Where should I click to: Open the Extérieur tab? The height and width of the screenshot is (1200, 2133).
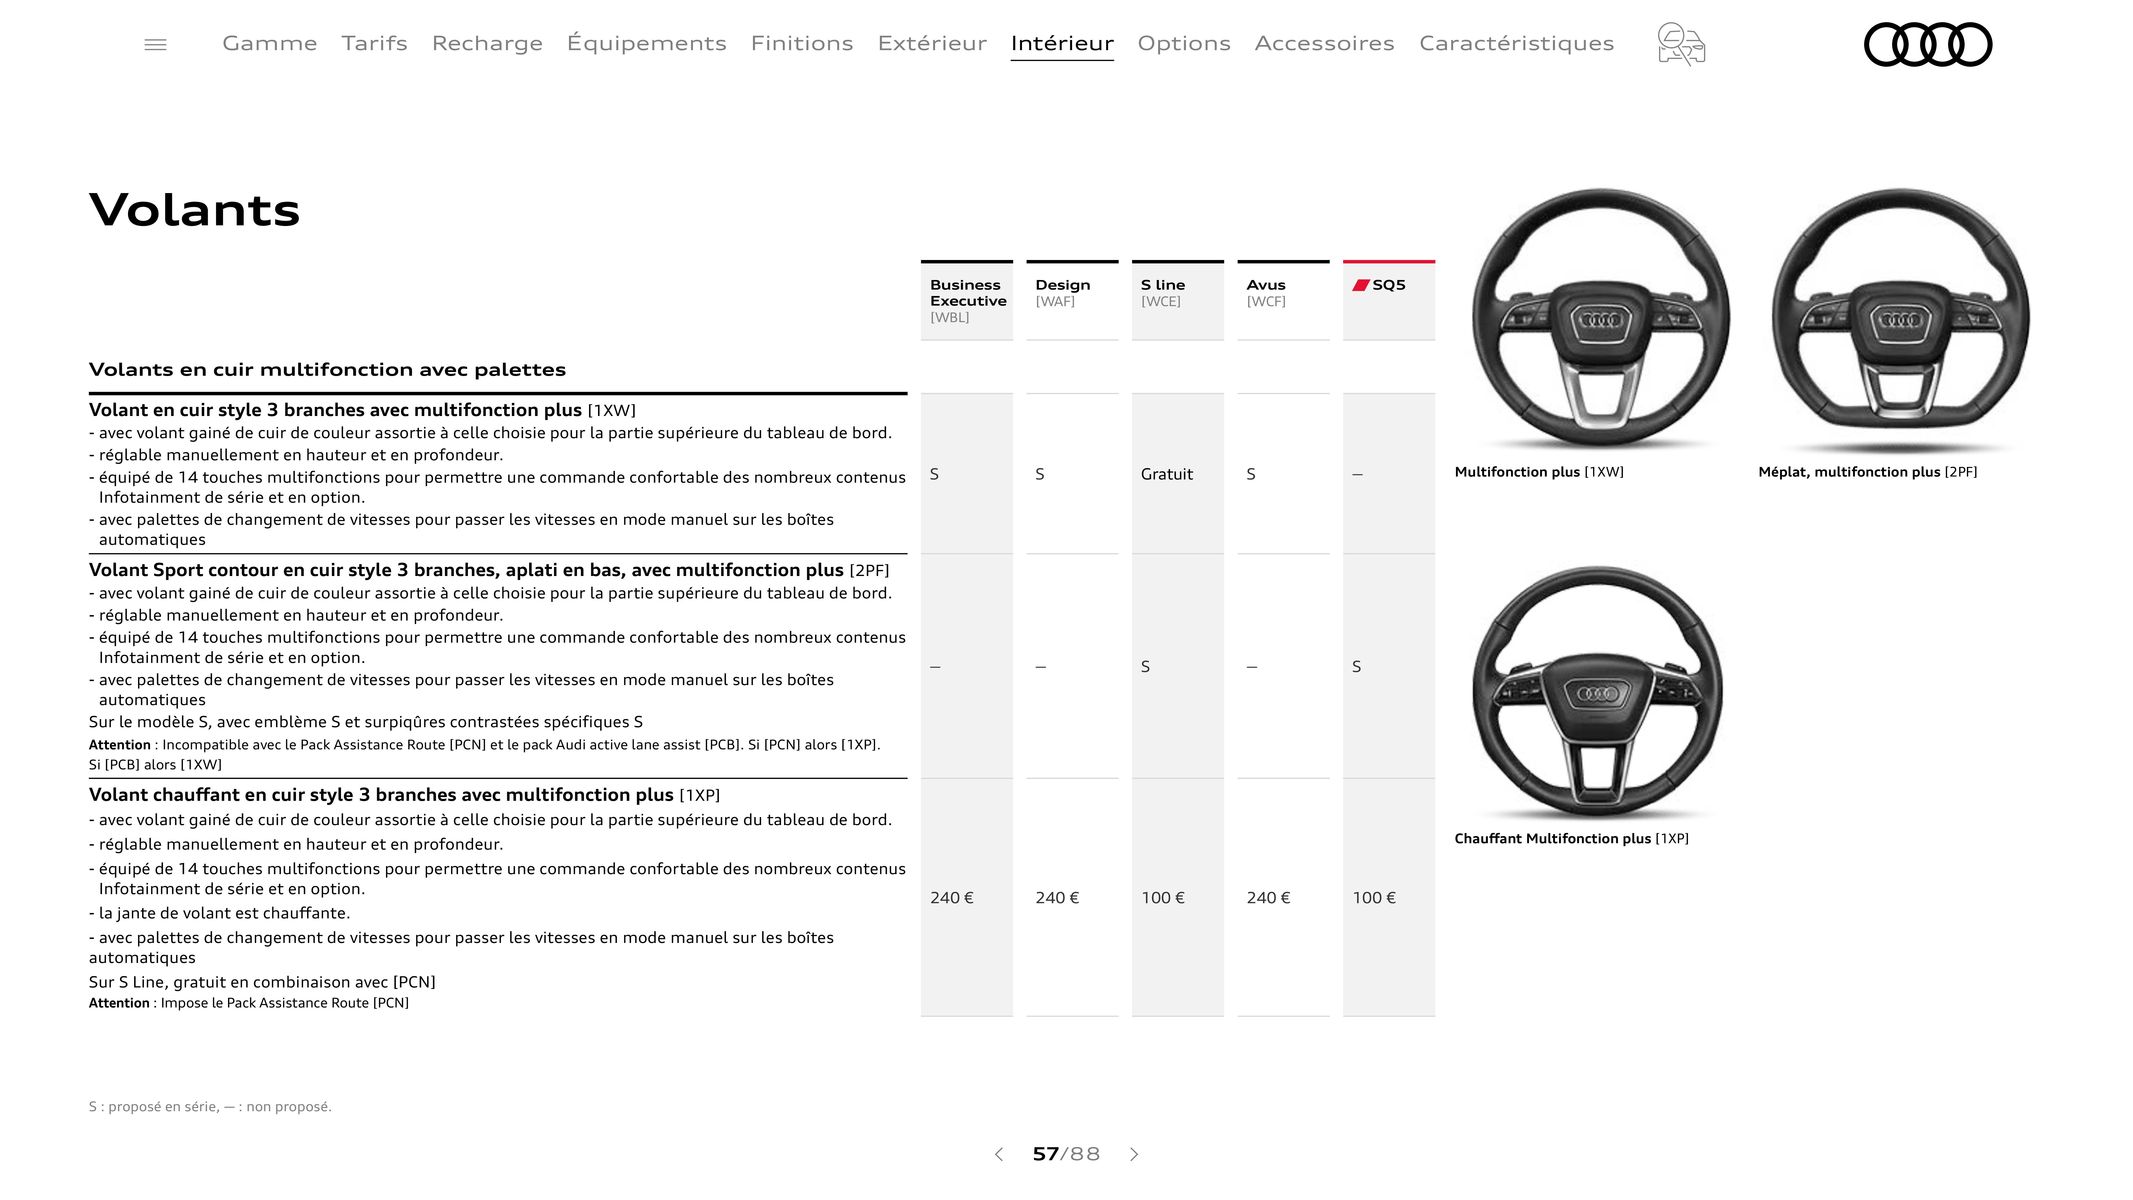pyautogui.click(x=932, y=43)
